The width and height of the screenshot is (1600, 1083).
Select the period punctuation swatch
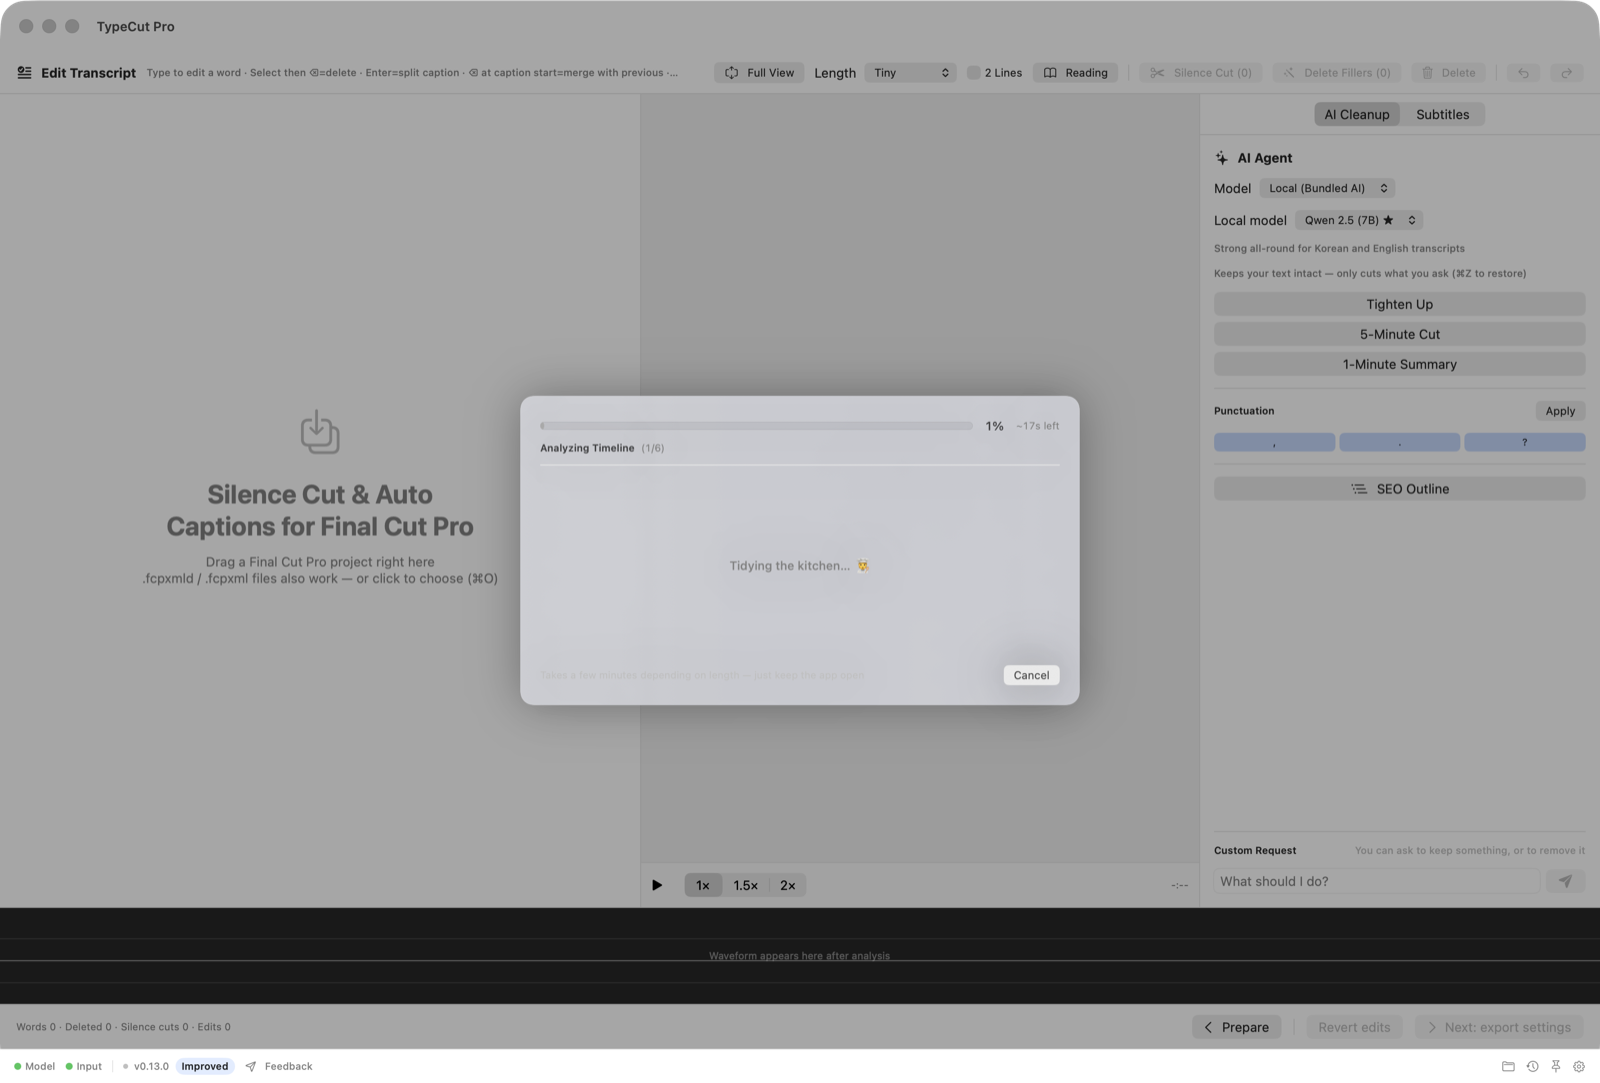[x=1399, y=442]
